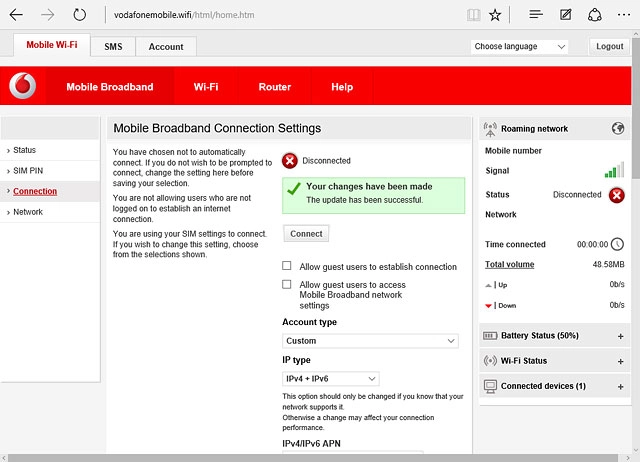Click the browser back arrow
The height and width of the screenshot is (462, 640).
tap(16, 15)
